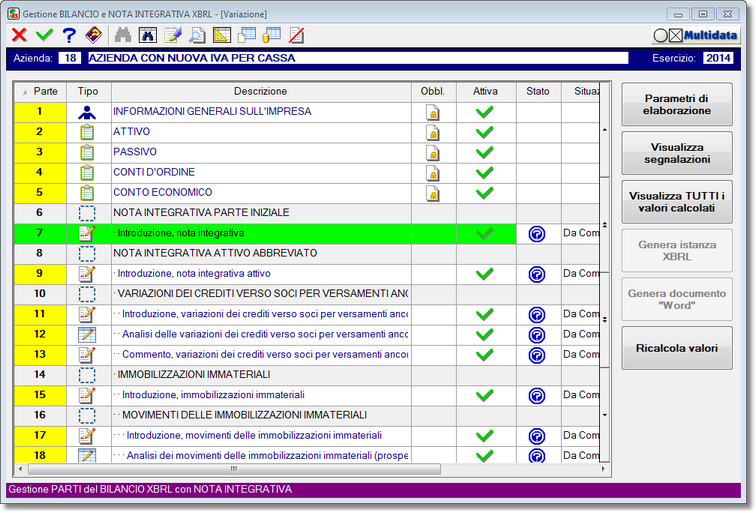Click the single down arrow in vertical navigator
Image resolution: width=756 pixels, height=513 pixels.
click(605, 415)
